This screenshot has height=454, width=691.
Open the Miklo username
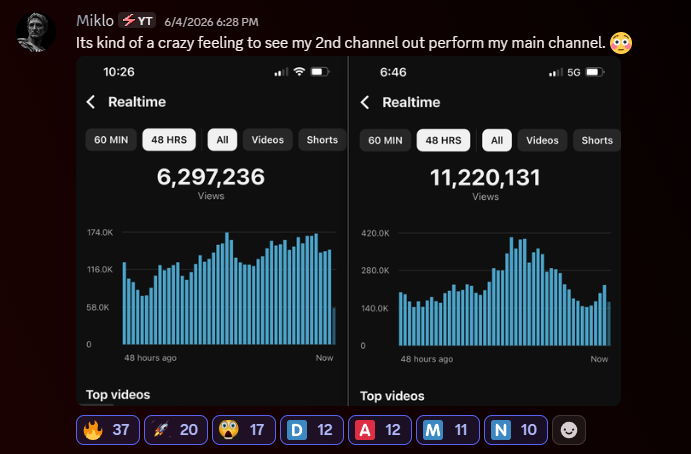pos(95,20)
